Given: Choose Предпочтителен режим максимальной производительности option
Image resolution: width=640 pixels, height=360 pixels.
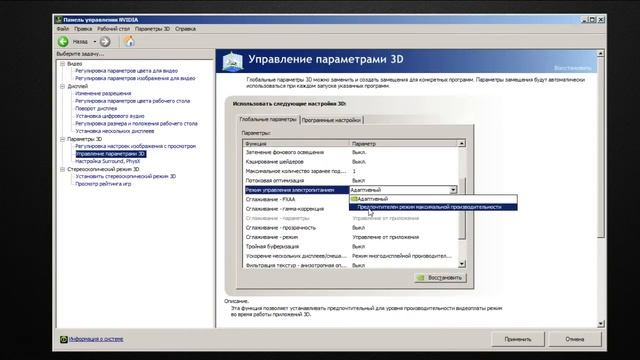Looking at the screenshot, I should pyautogui.click(x=433, y=207).
